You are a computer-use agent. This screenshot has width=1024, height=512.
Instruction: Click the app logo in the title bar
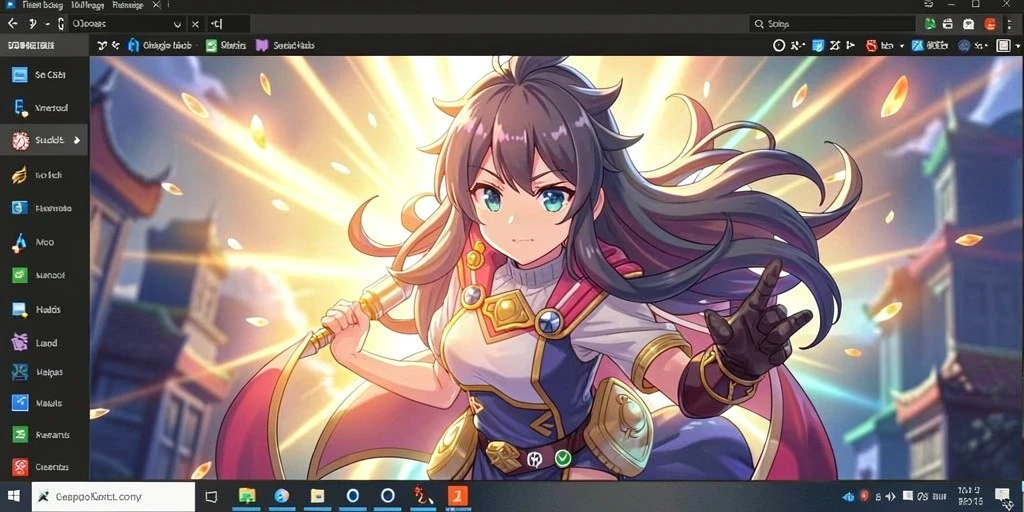pos(10,5)
